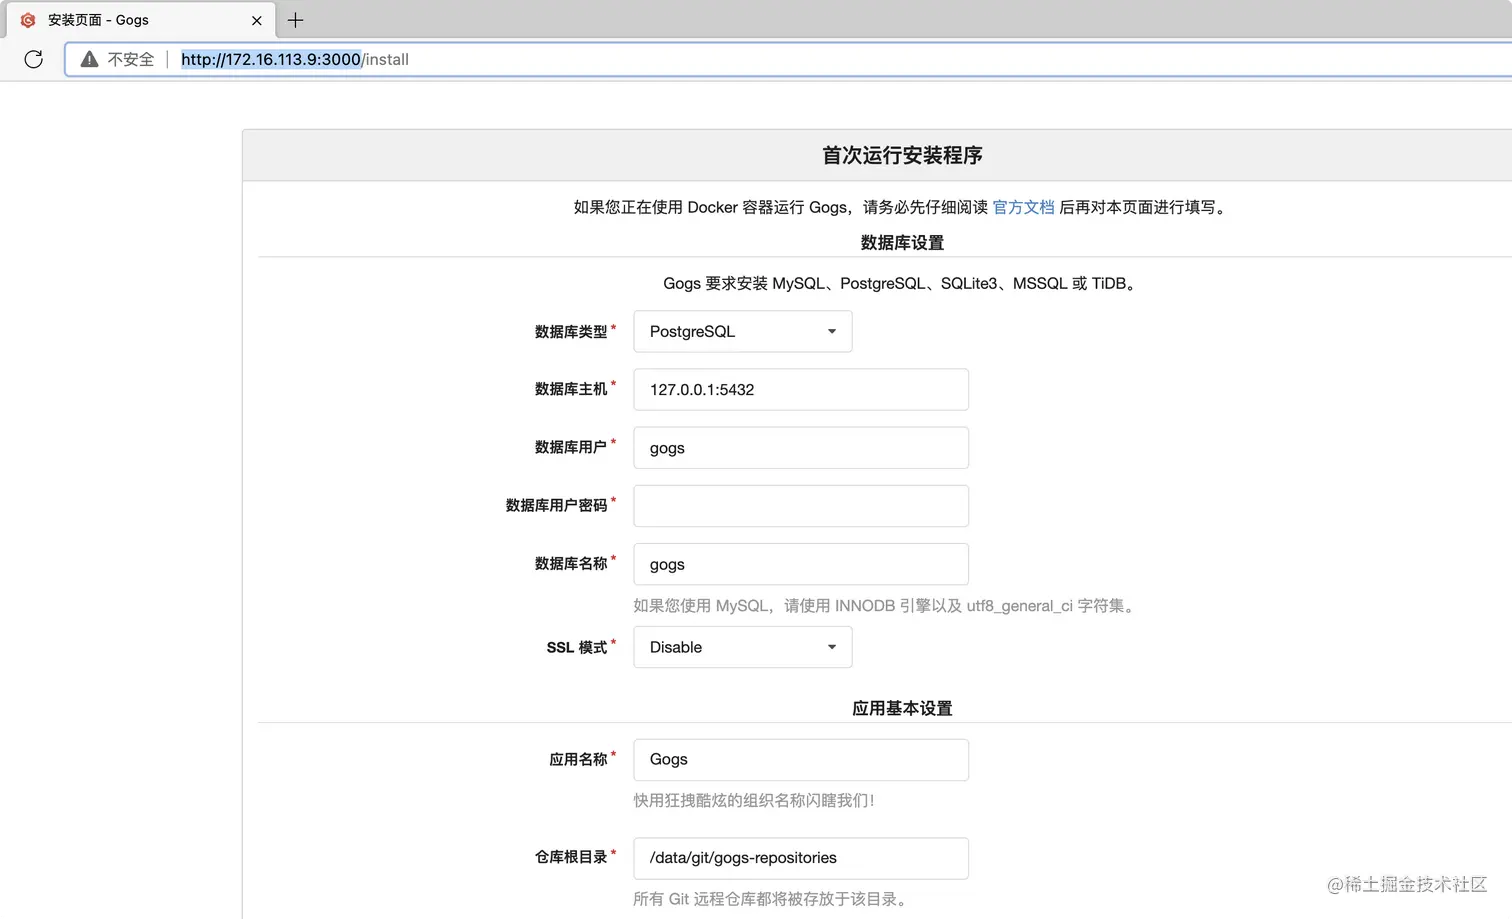Image resolution: width=1512 pixels, height=919 pixels.
Task: Click the 应用名称 field containing Gogs
Action: (801, 759)
